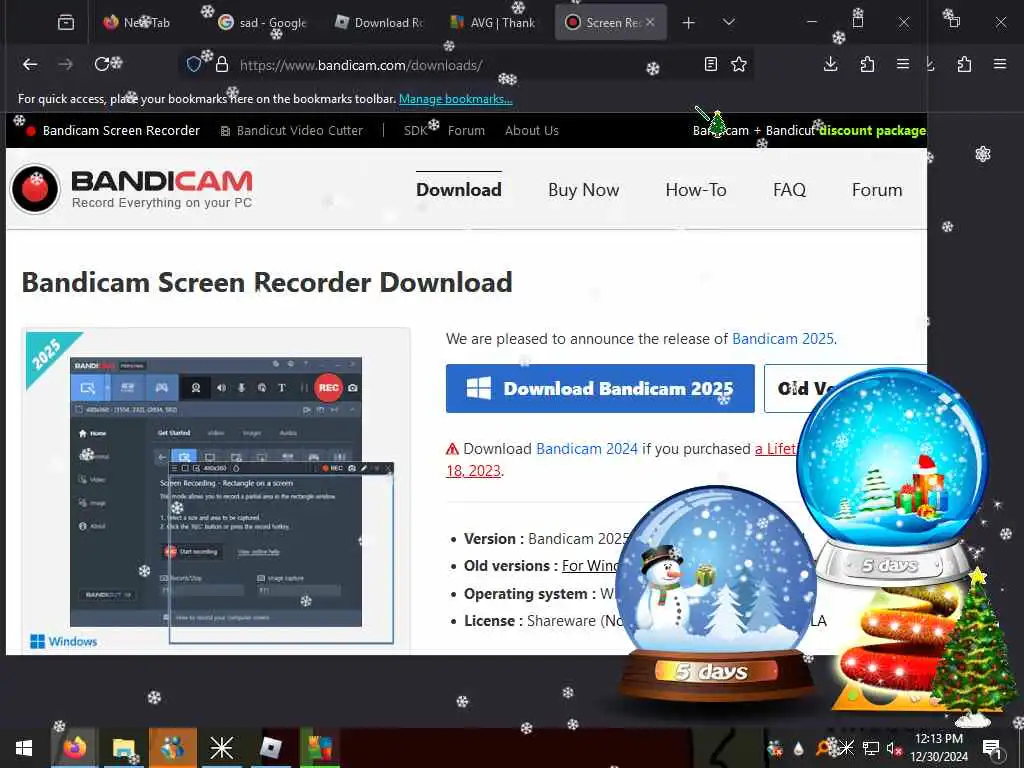Select the How-To menu item

(x=696, y=190)
